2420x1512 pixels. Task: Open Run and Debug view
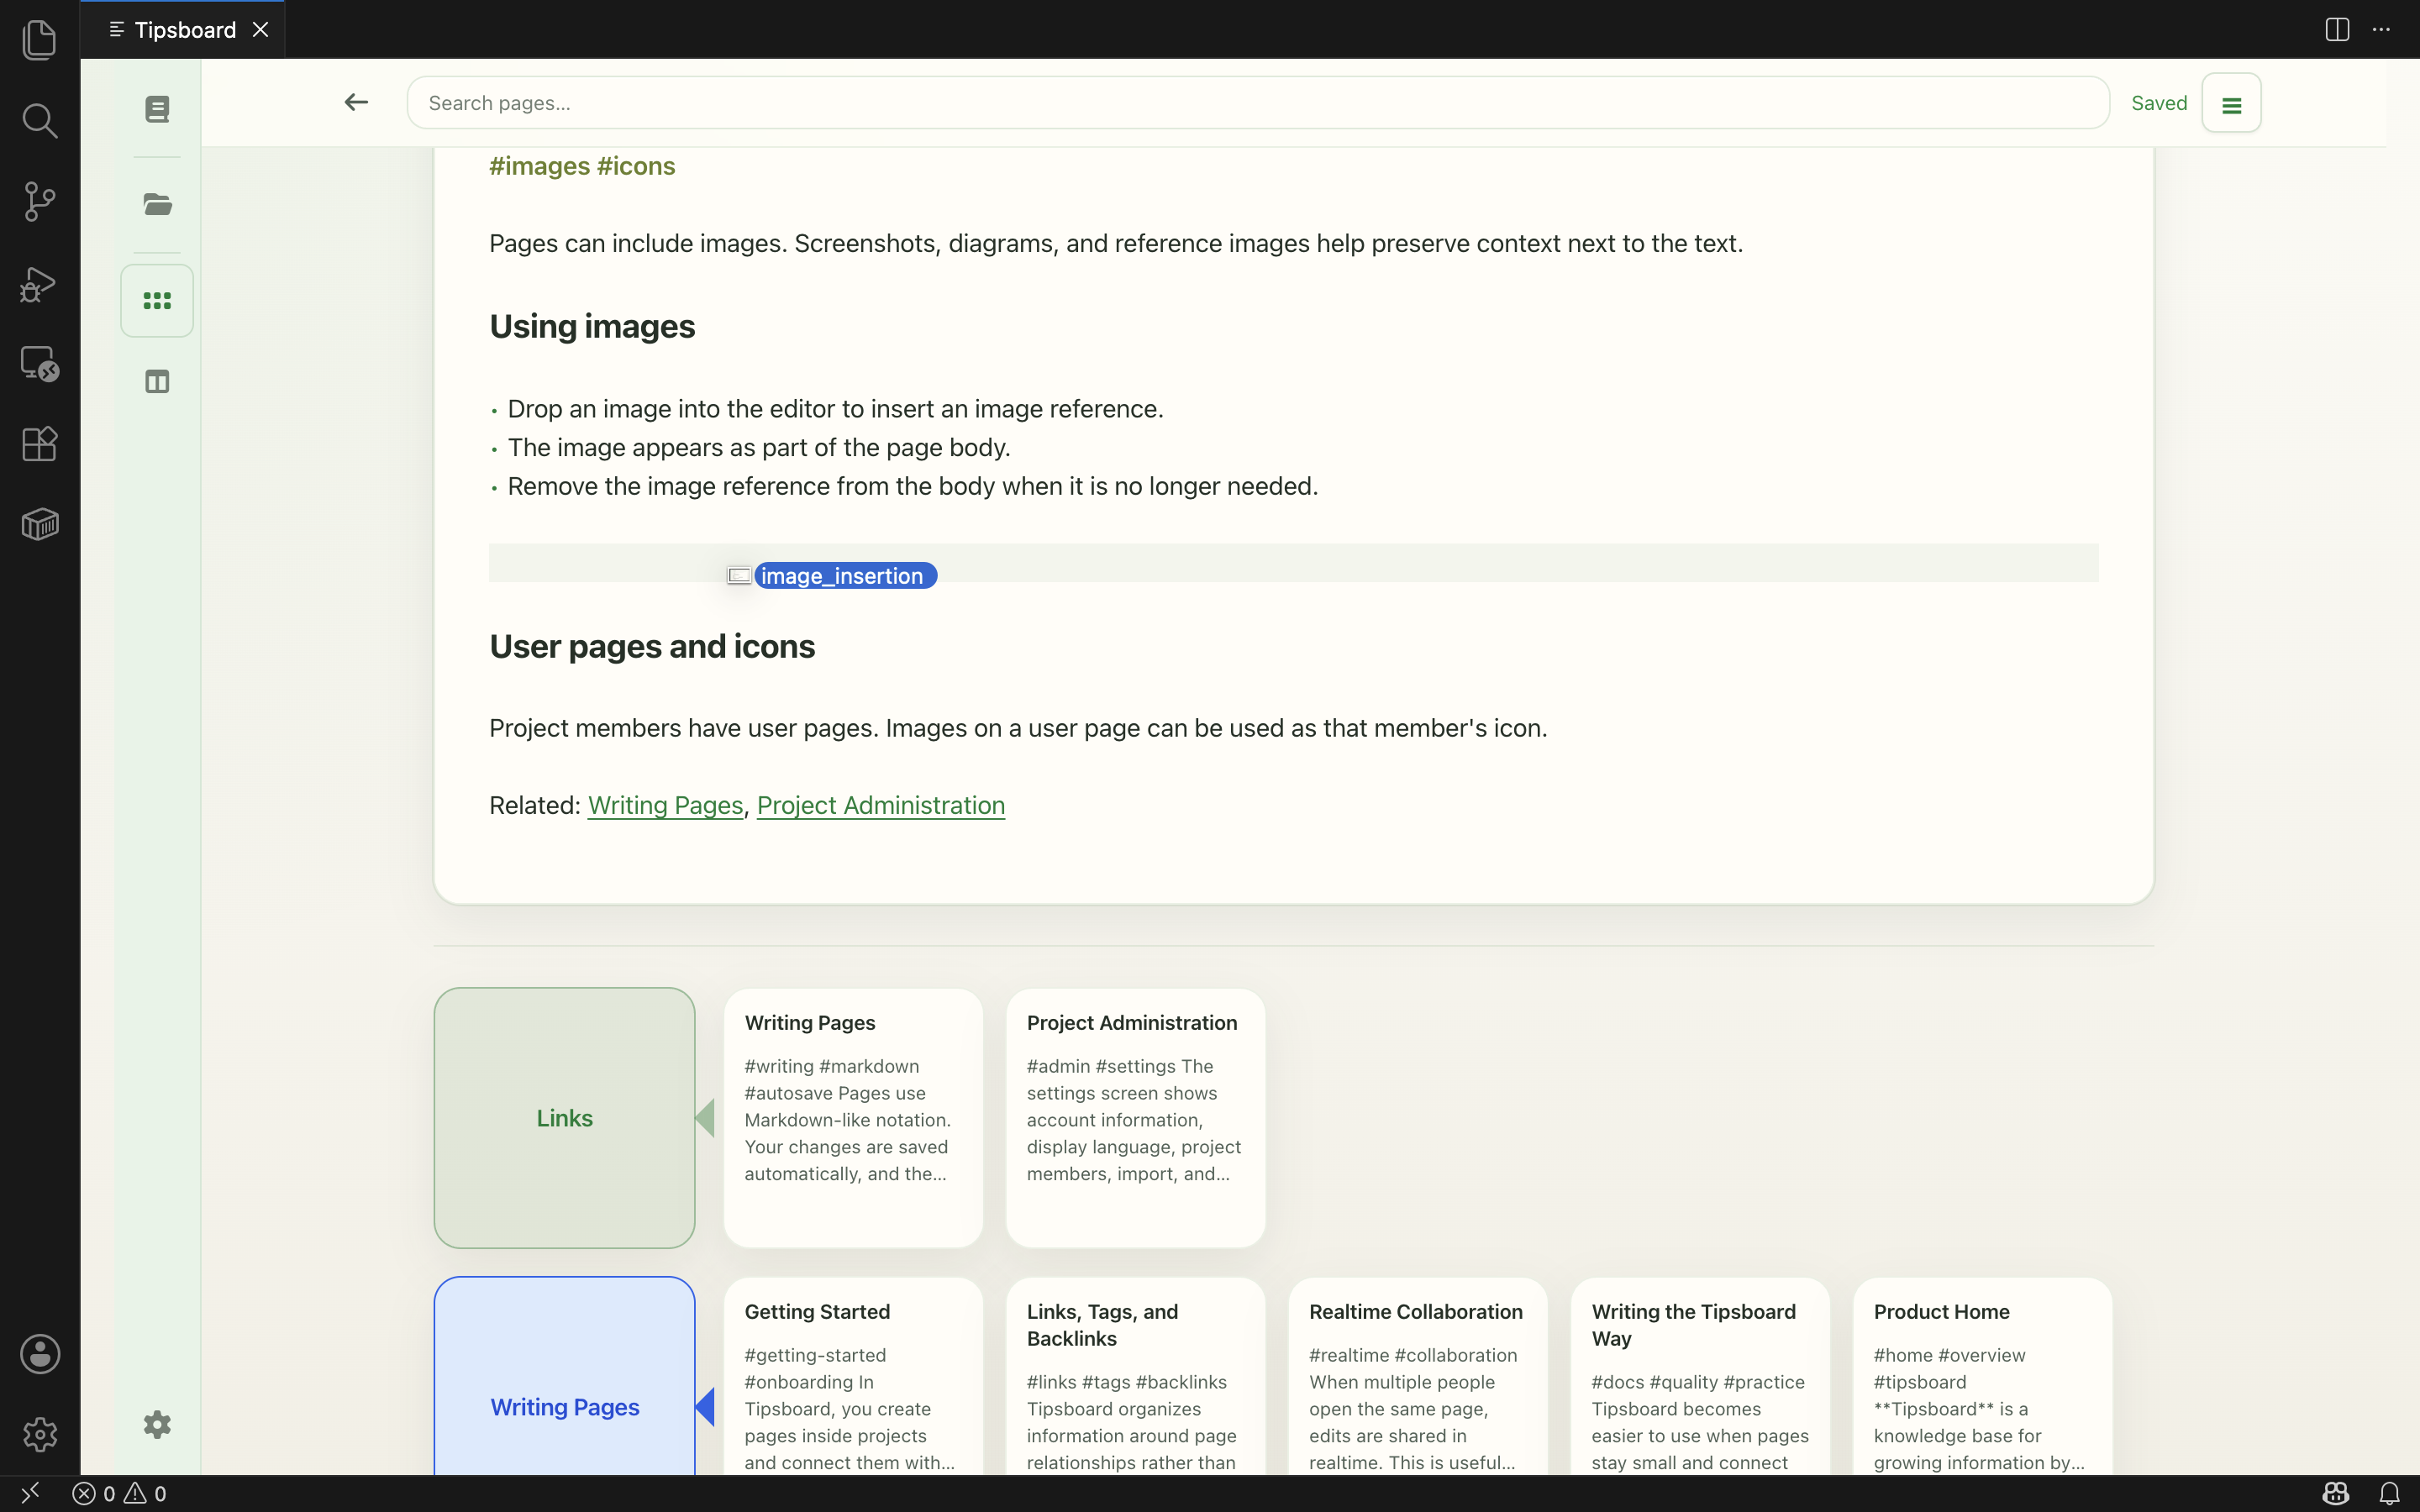[40, 283]
